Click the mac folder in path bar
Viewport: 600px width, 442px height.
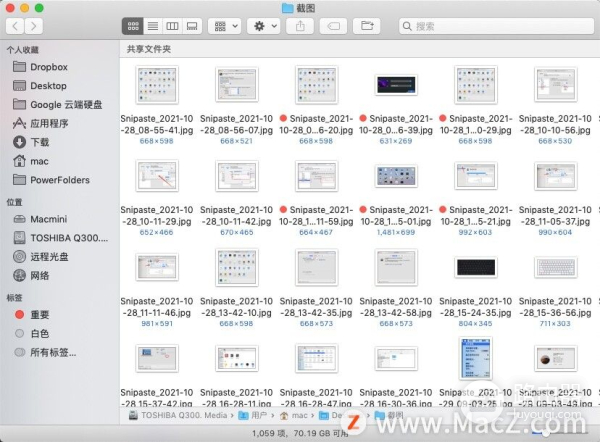294,415
